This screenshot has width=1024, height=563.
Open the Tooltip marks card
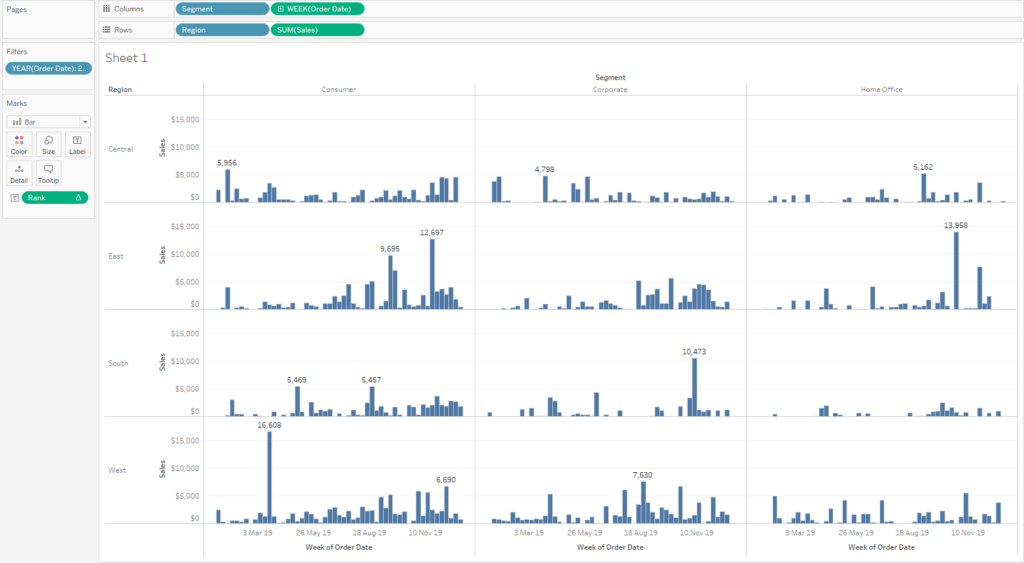pos(48,173)
